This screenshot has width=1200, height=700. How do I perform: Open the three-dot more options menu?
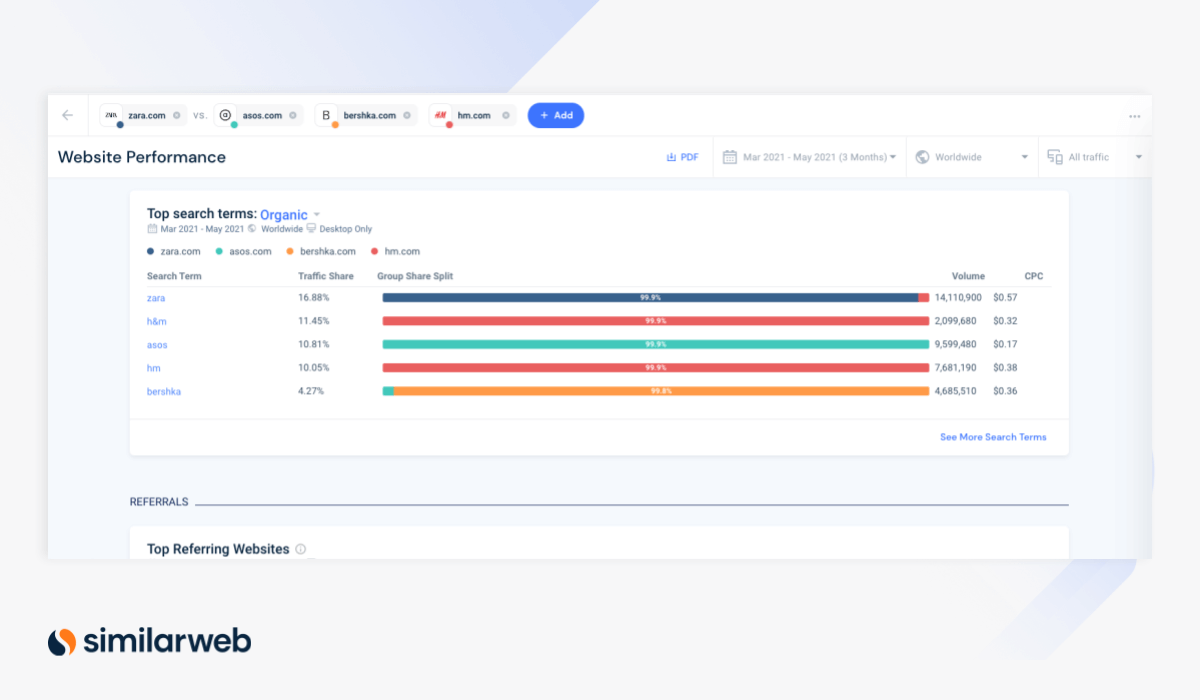[1135, 116]
